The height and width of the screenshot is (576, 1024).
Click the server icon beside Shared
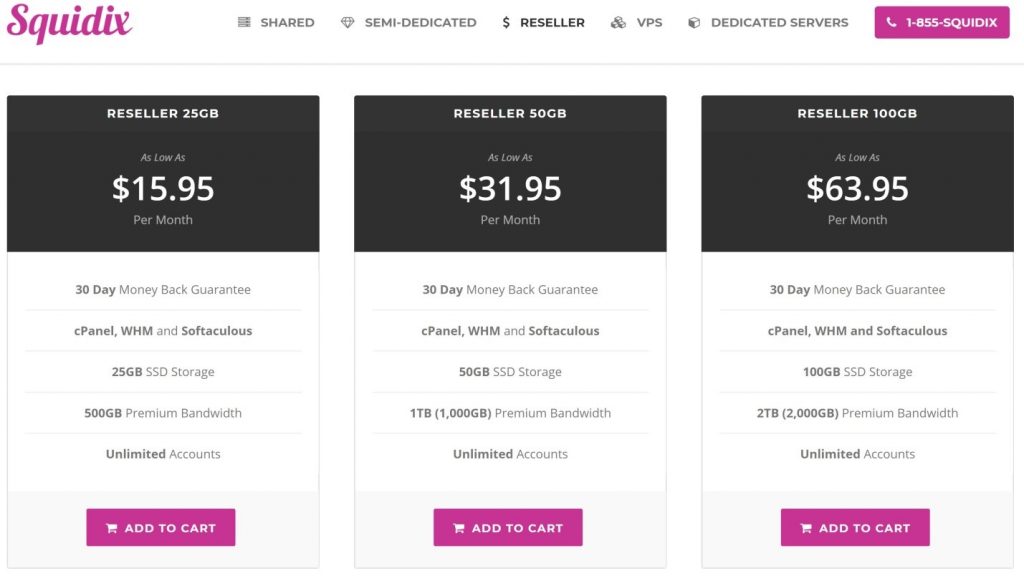244,22
